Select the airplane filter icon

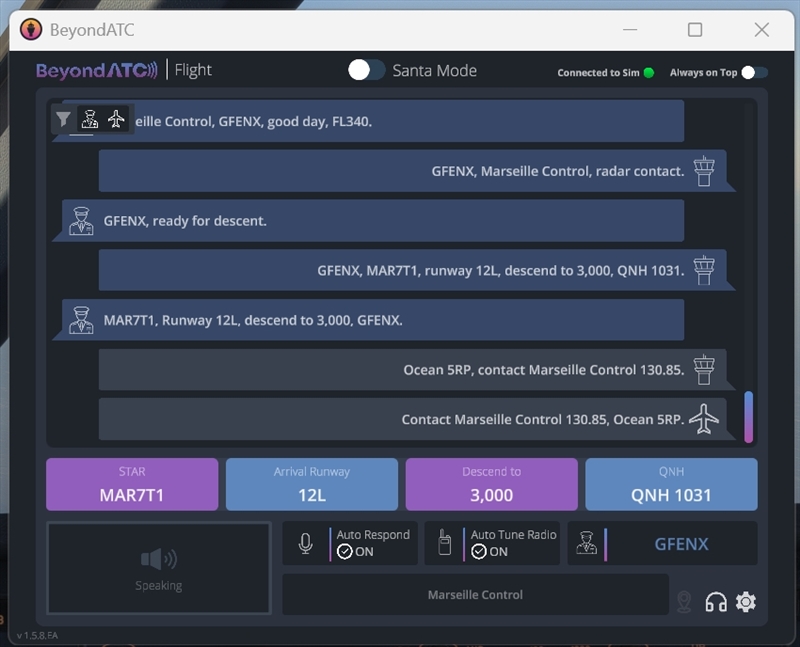click(x=113, y=119)
